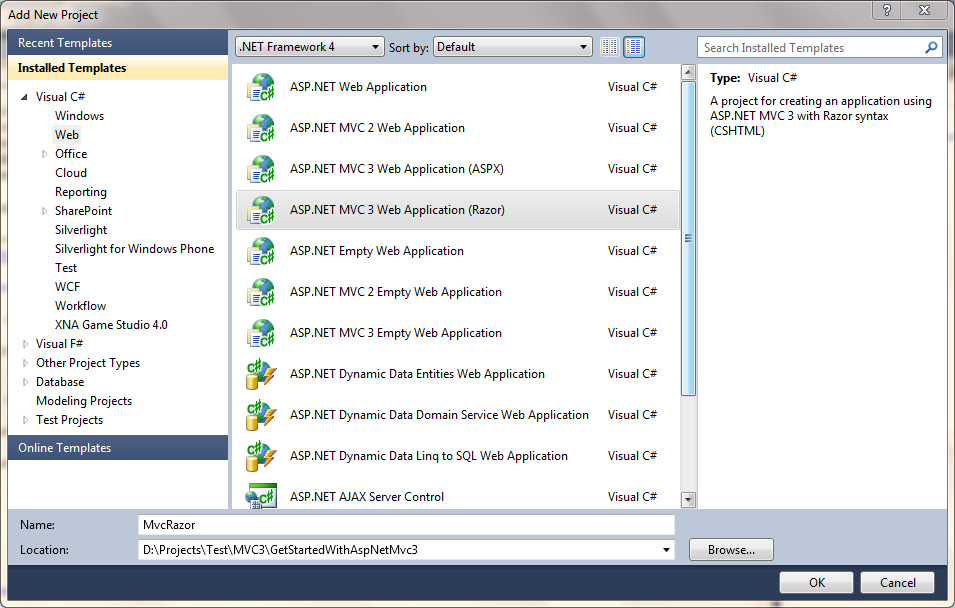Click the ASP.NET MVC 2 Web Application icon
The width and height of the screenshot is (955, 608).
click(x=261, y=128)
